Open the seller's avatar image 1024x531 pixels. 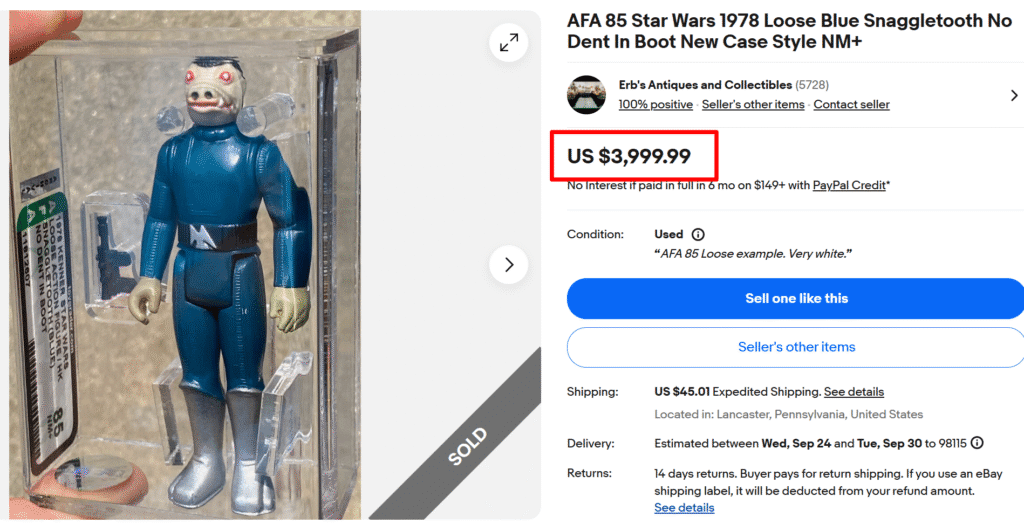pyautogui.click(x=586, y=95)
